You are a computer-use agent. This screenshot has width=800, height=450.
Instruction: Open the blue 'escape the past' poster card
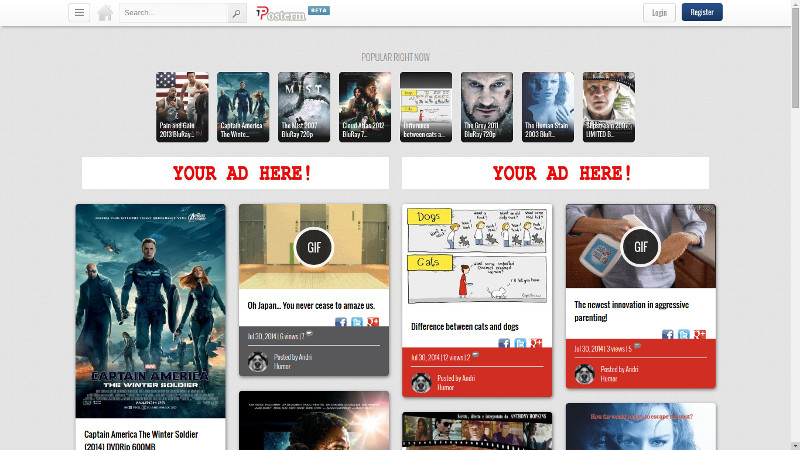point(641,427)
